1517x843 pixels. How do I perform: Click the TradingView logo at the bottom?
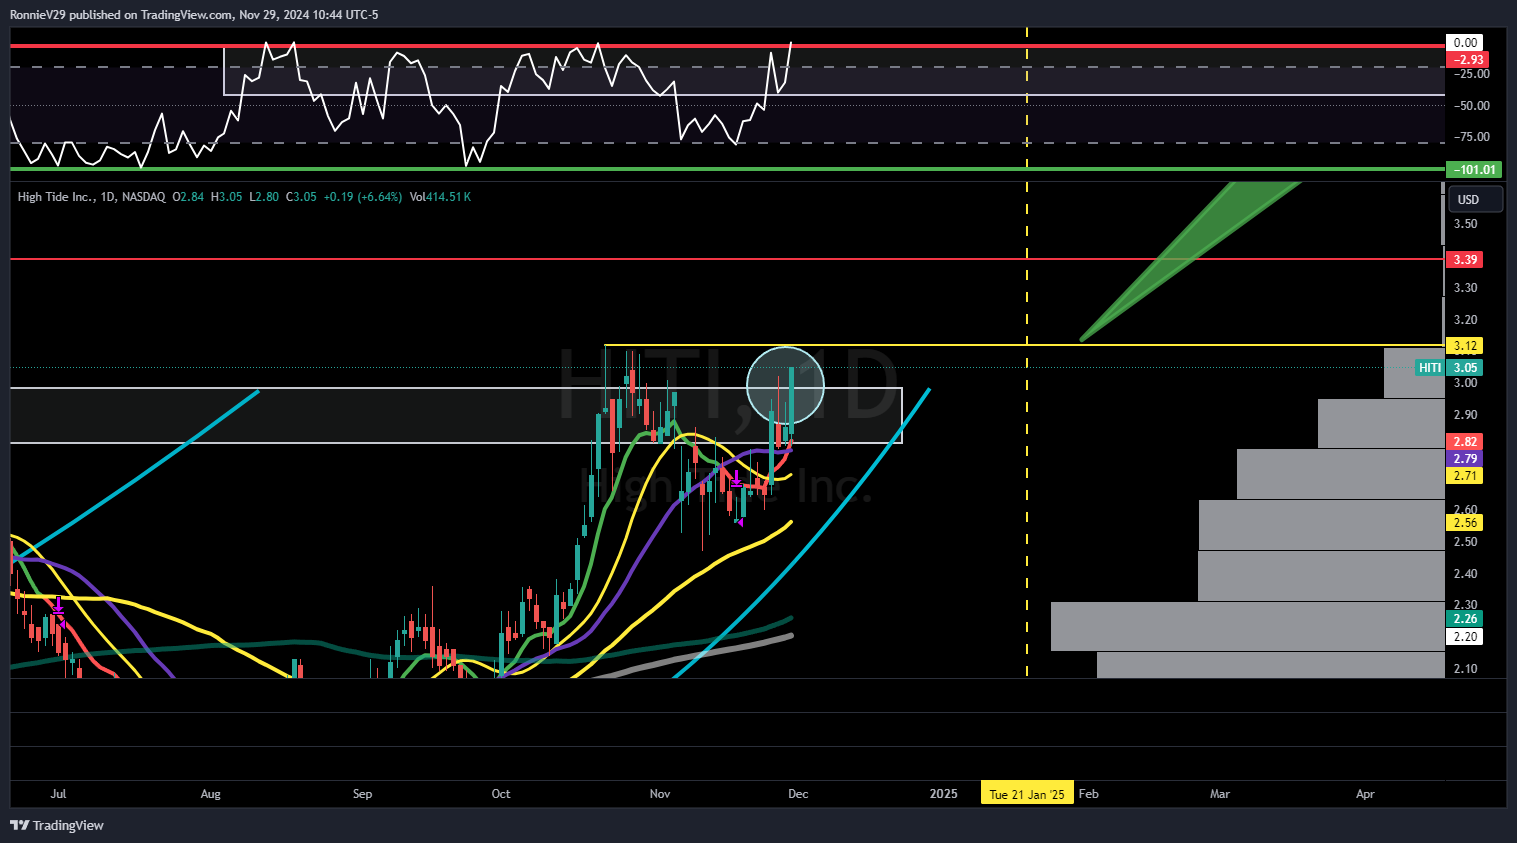coord(57,825)
